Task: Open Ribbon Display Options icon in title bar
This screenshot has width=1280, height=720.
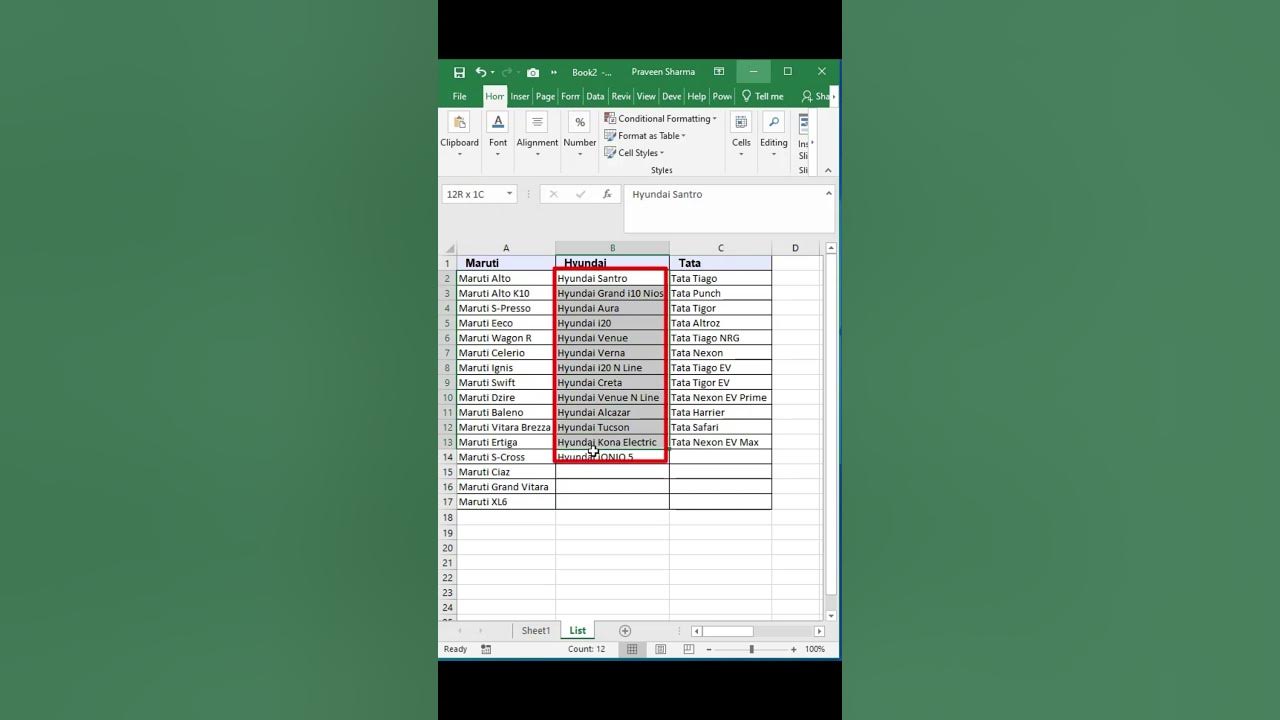Action: 719,72
